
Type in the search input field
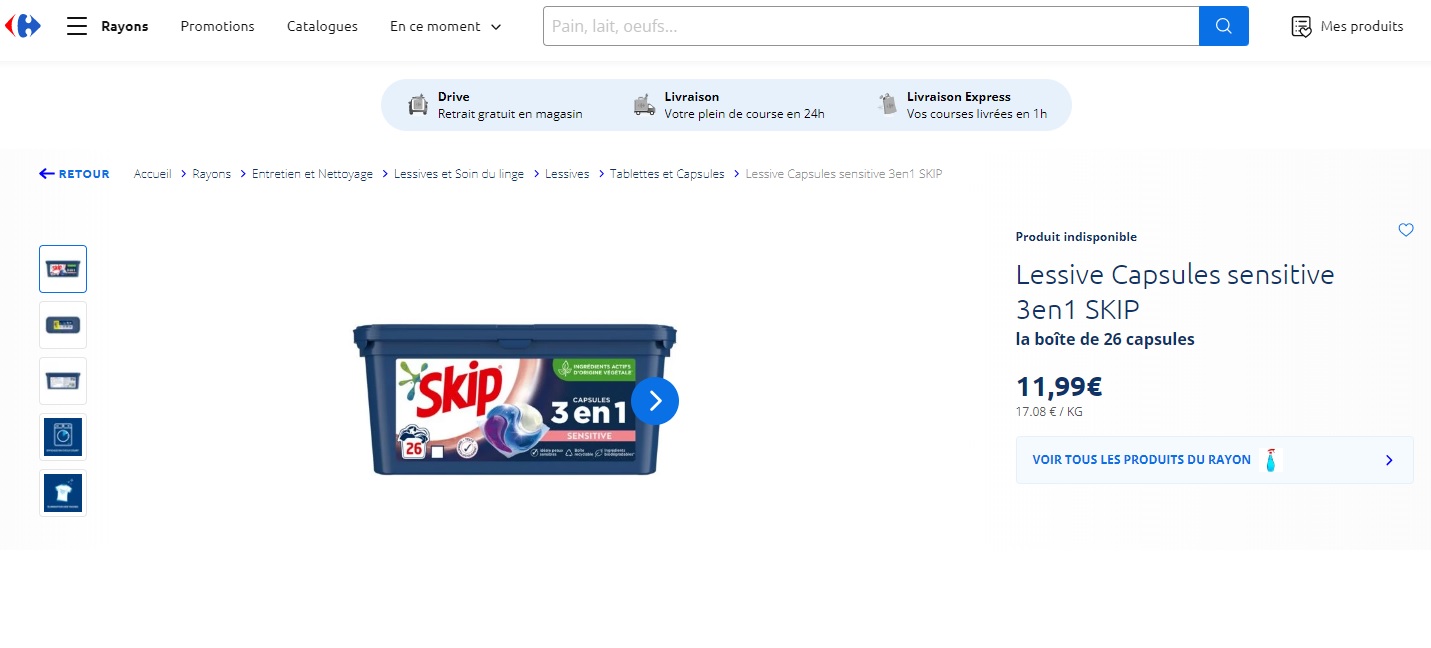point(870,26)
